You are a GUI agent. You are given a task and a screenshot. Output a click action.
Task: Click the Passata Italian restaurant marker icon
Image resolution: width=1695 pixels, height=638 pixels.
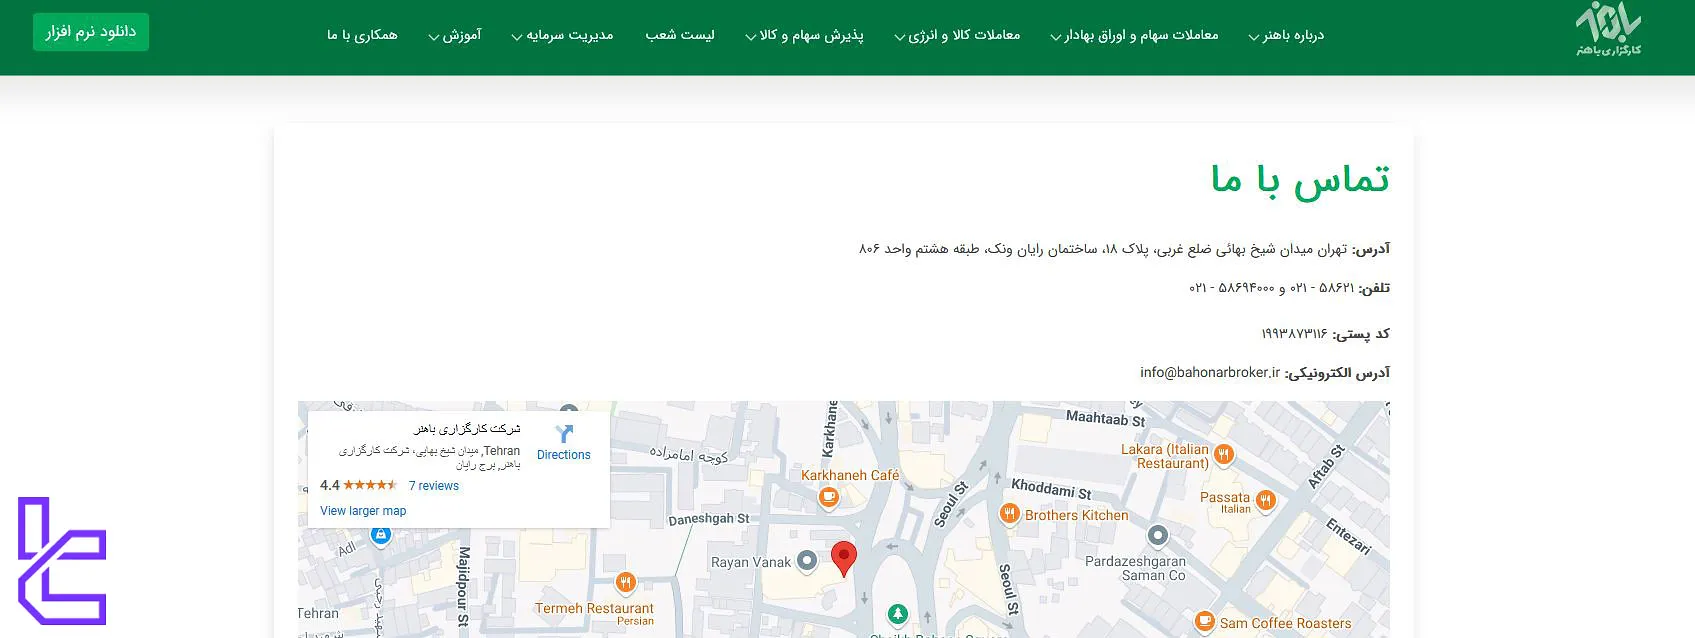1266,500
